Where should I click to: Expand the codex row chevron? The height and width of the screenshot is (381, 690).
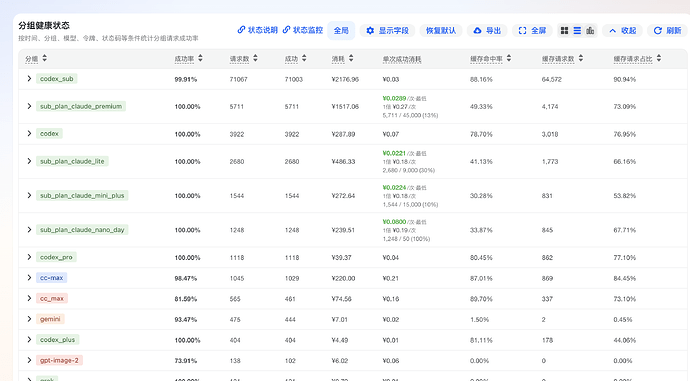[29, 133]
